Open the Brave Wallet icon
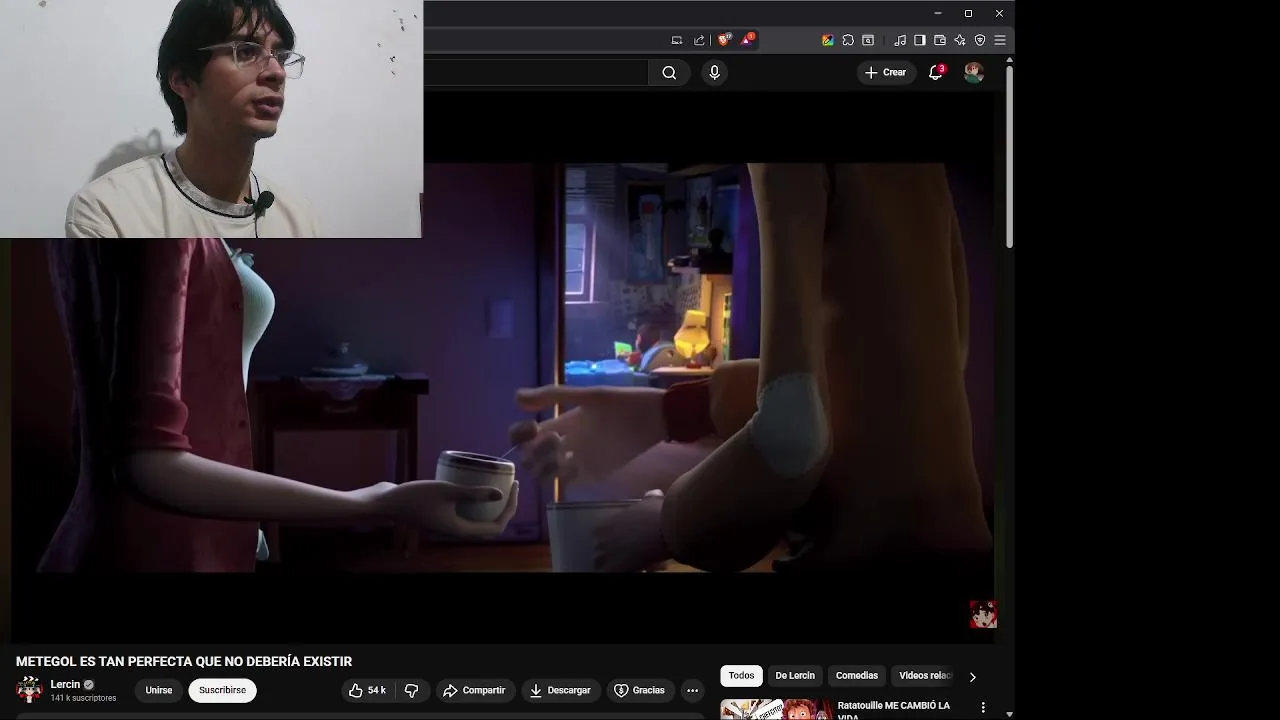This screenshot has height=720, width=1280. 940,40
